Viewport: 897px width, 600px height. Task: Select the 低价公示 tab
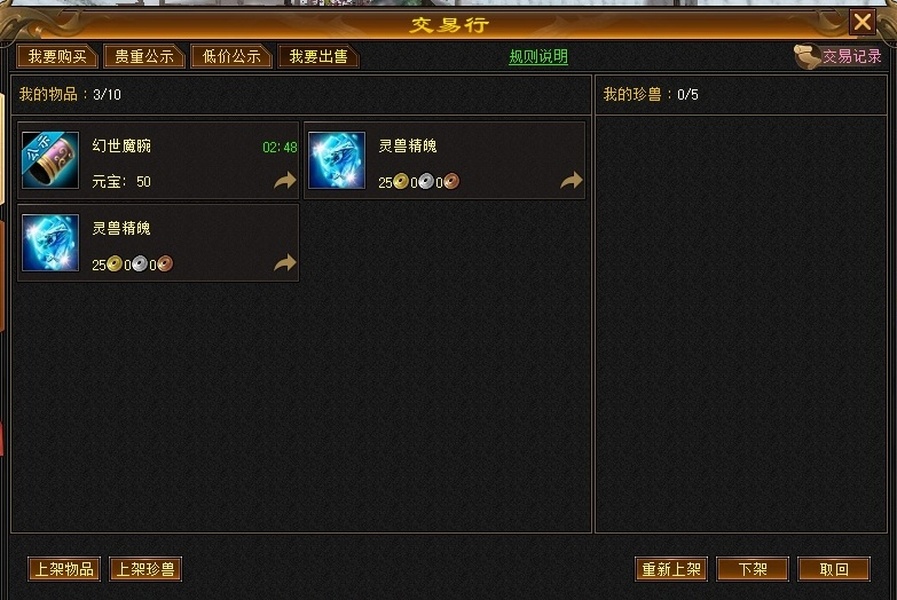pos(231,57)
